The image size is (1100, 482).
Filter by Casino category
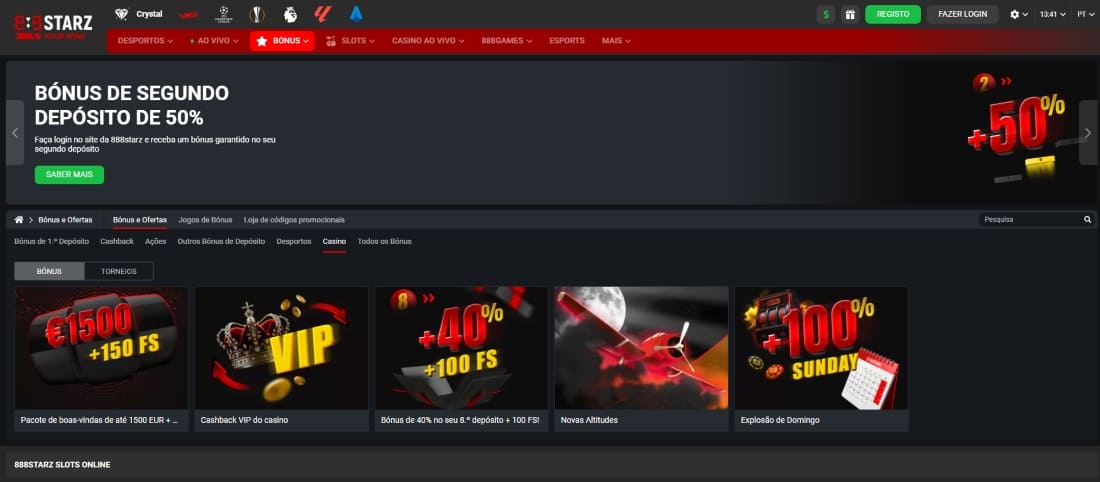[x=334, y=241]
